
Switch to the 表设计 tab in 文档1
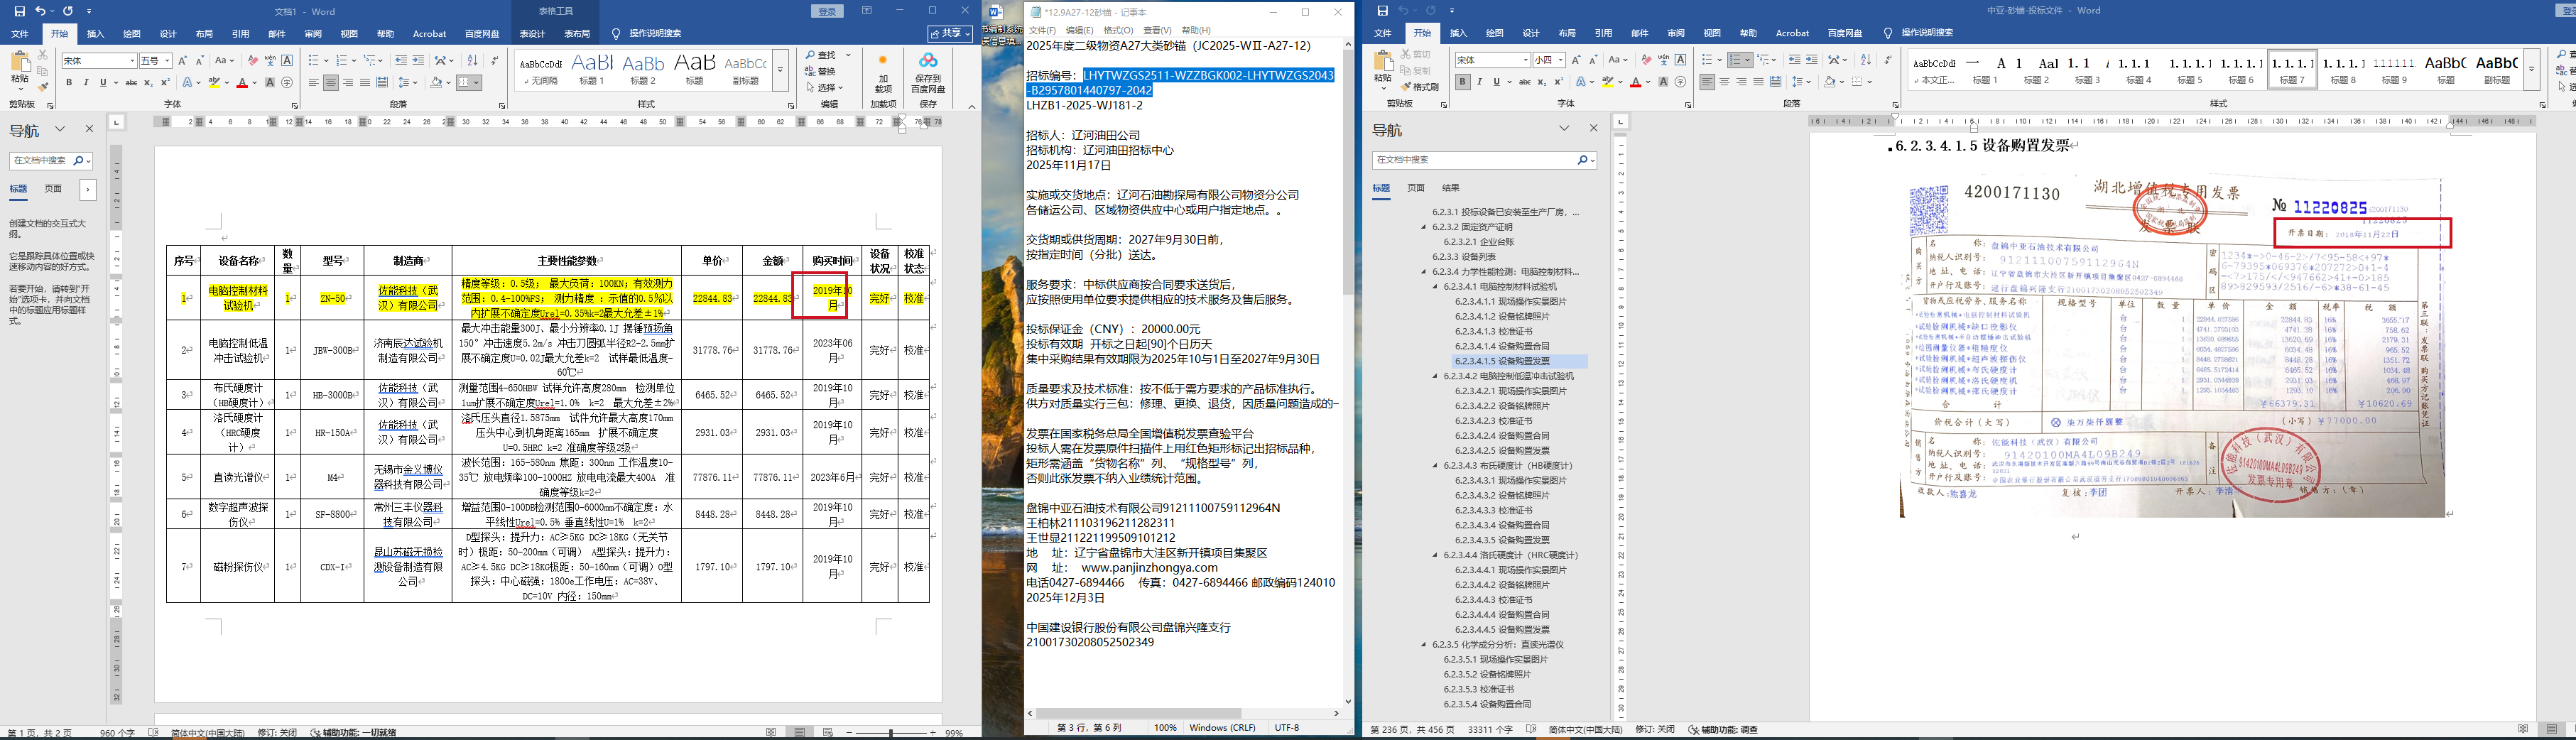(x=532, y=34)
